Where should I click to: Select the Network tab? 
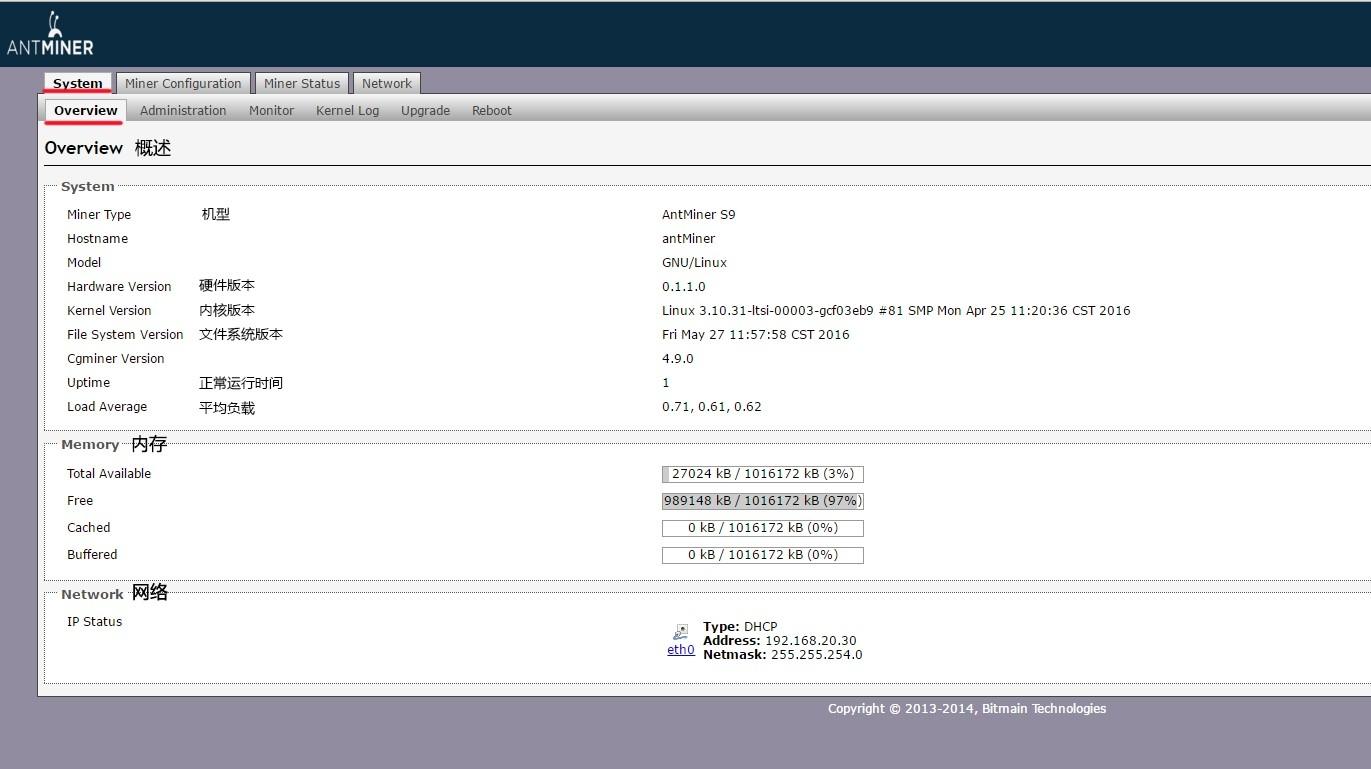pyautogui.click(x=386, y=83)
